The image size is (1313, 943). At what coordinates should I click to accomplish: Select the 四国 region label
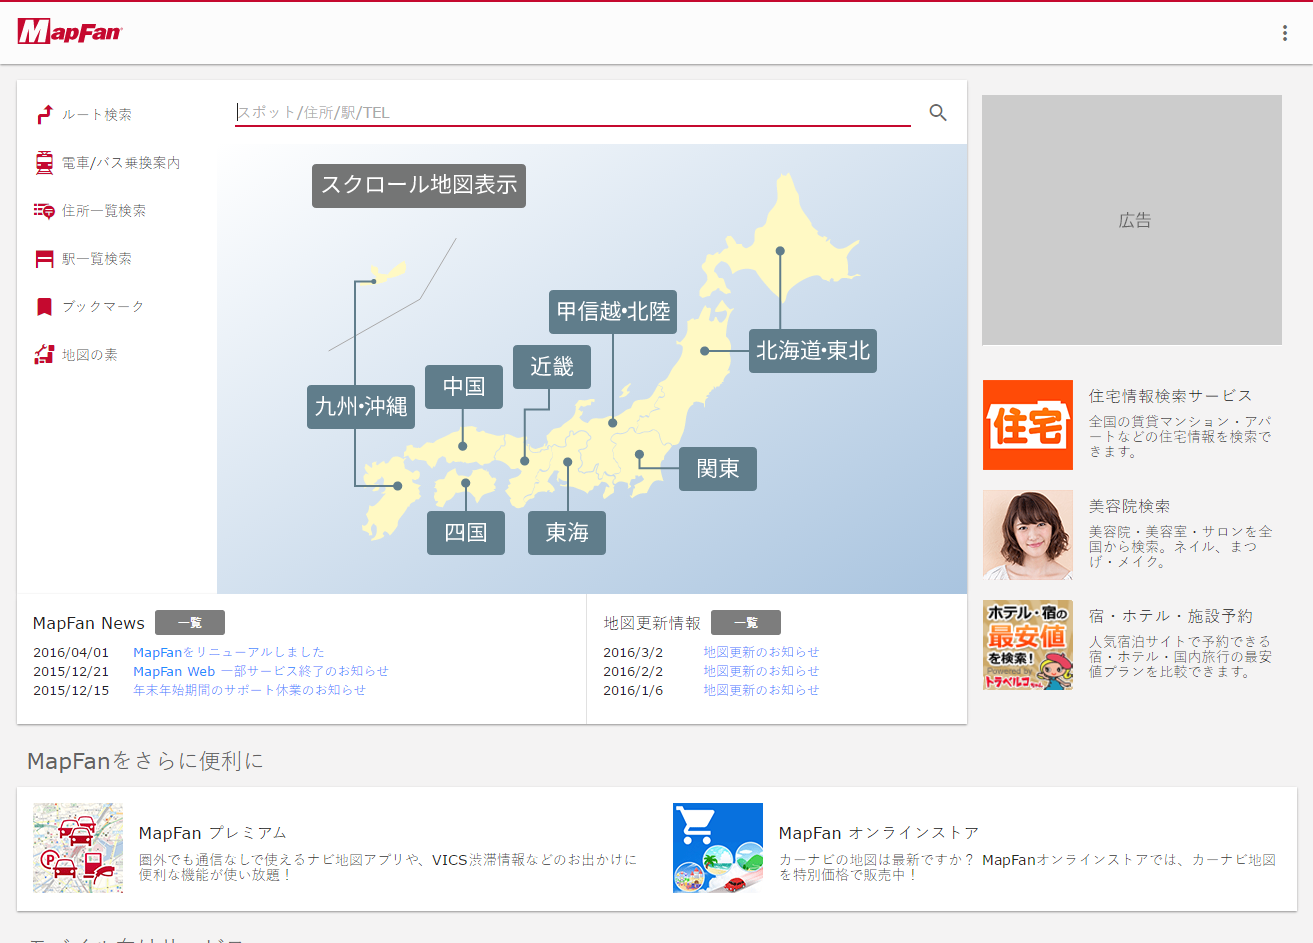coord(466,533)
